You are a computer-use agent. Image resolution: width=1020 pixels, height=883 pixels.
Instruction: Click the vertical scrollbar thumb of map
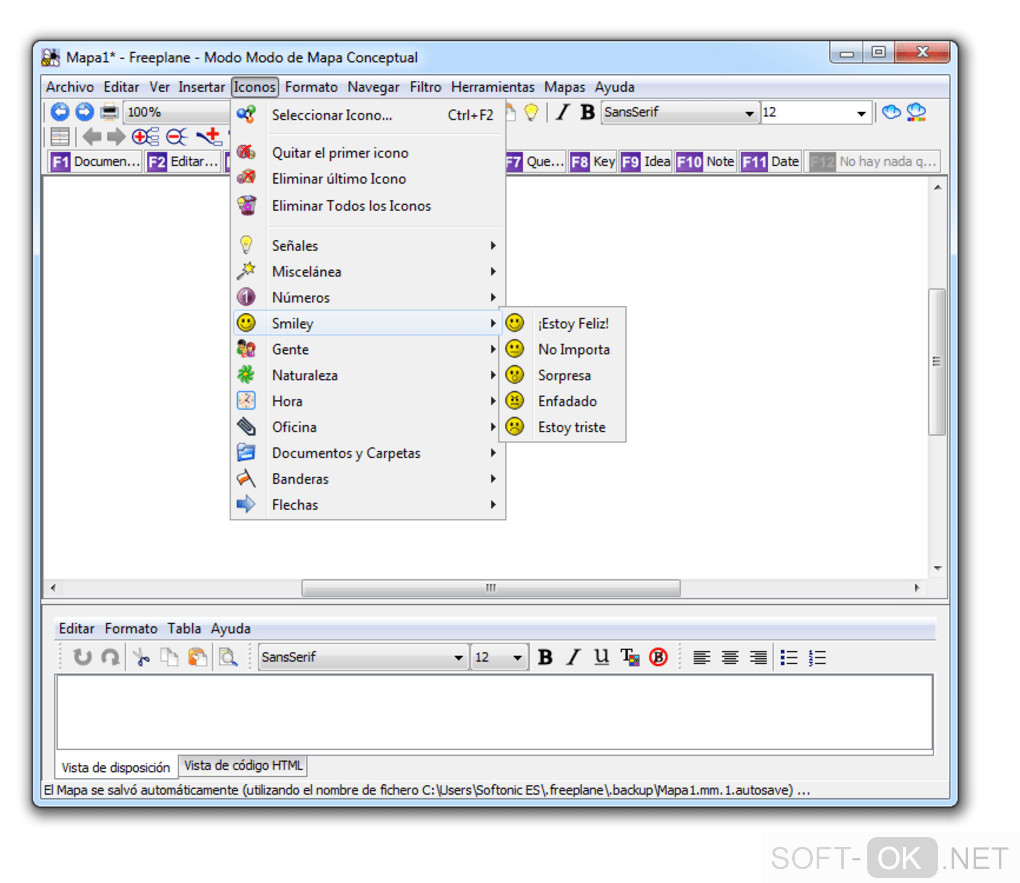click(x=937, y=361)
